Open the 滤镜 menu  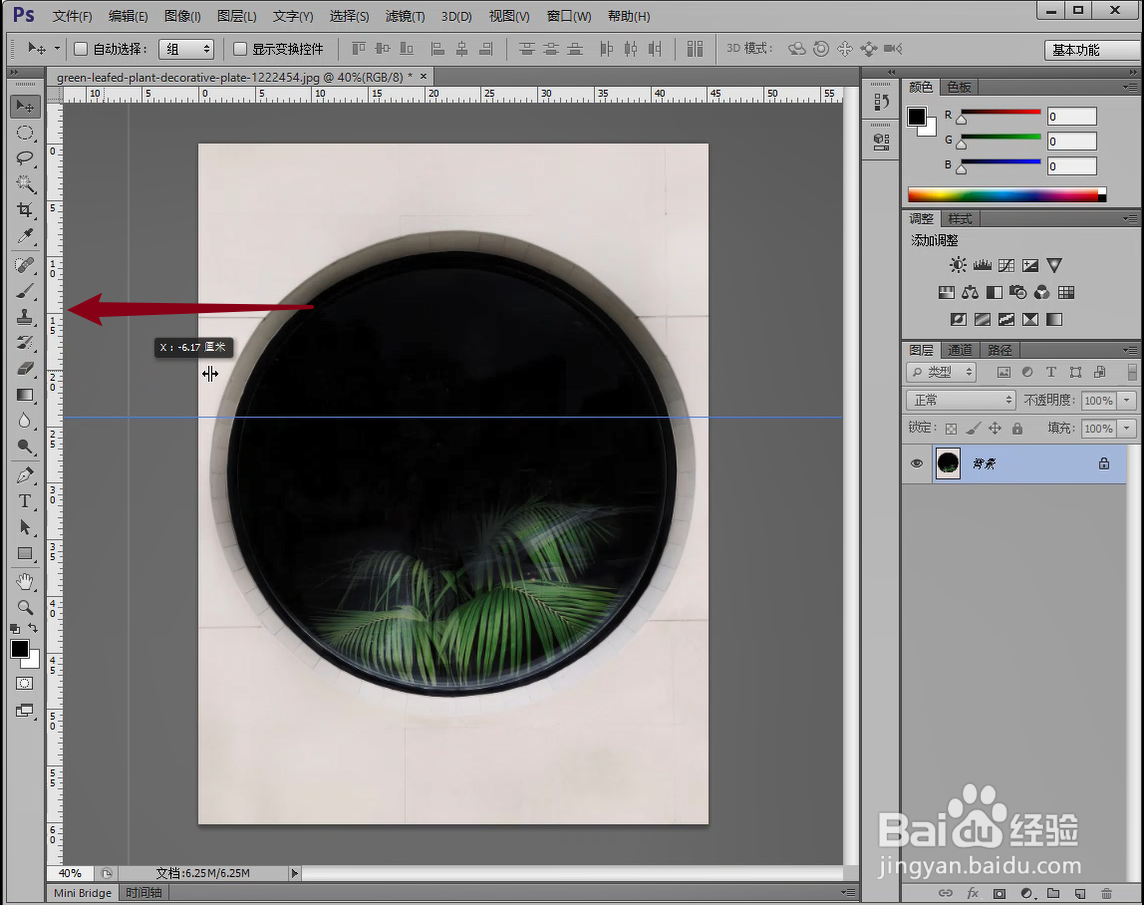(402, 15)
